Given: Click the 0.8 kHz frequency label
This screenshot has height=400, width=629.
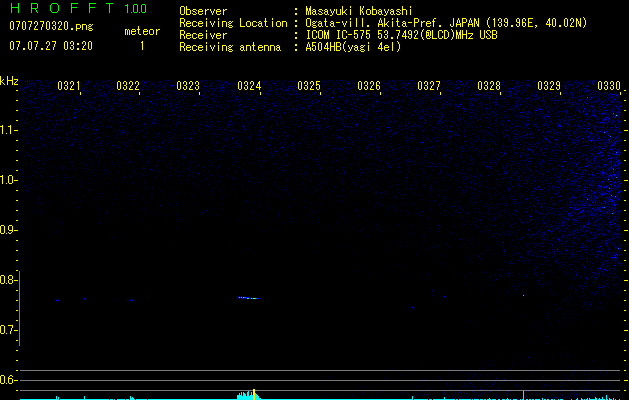Looking at the screenshot, I should pyautogui.click(x=7, y=280).
